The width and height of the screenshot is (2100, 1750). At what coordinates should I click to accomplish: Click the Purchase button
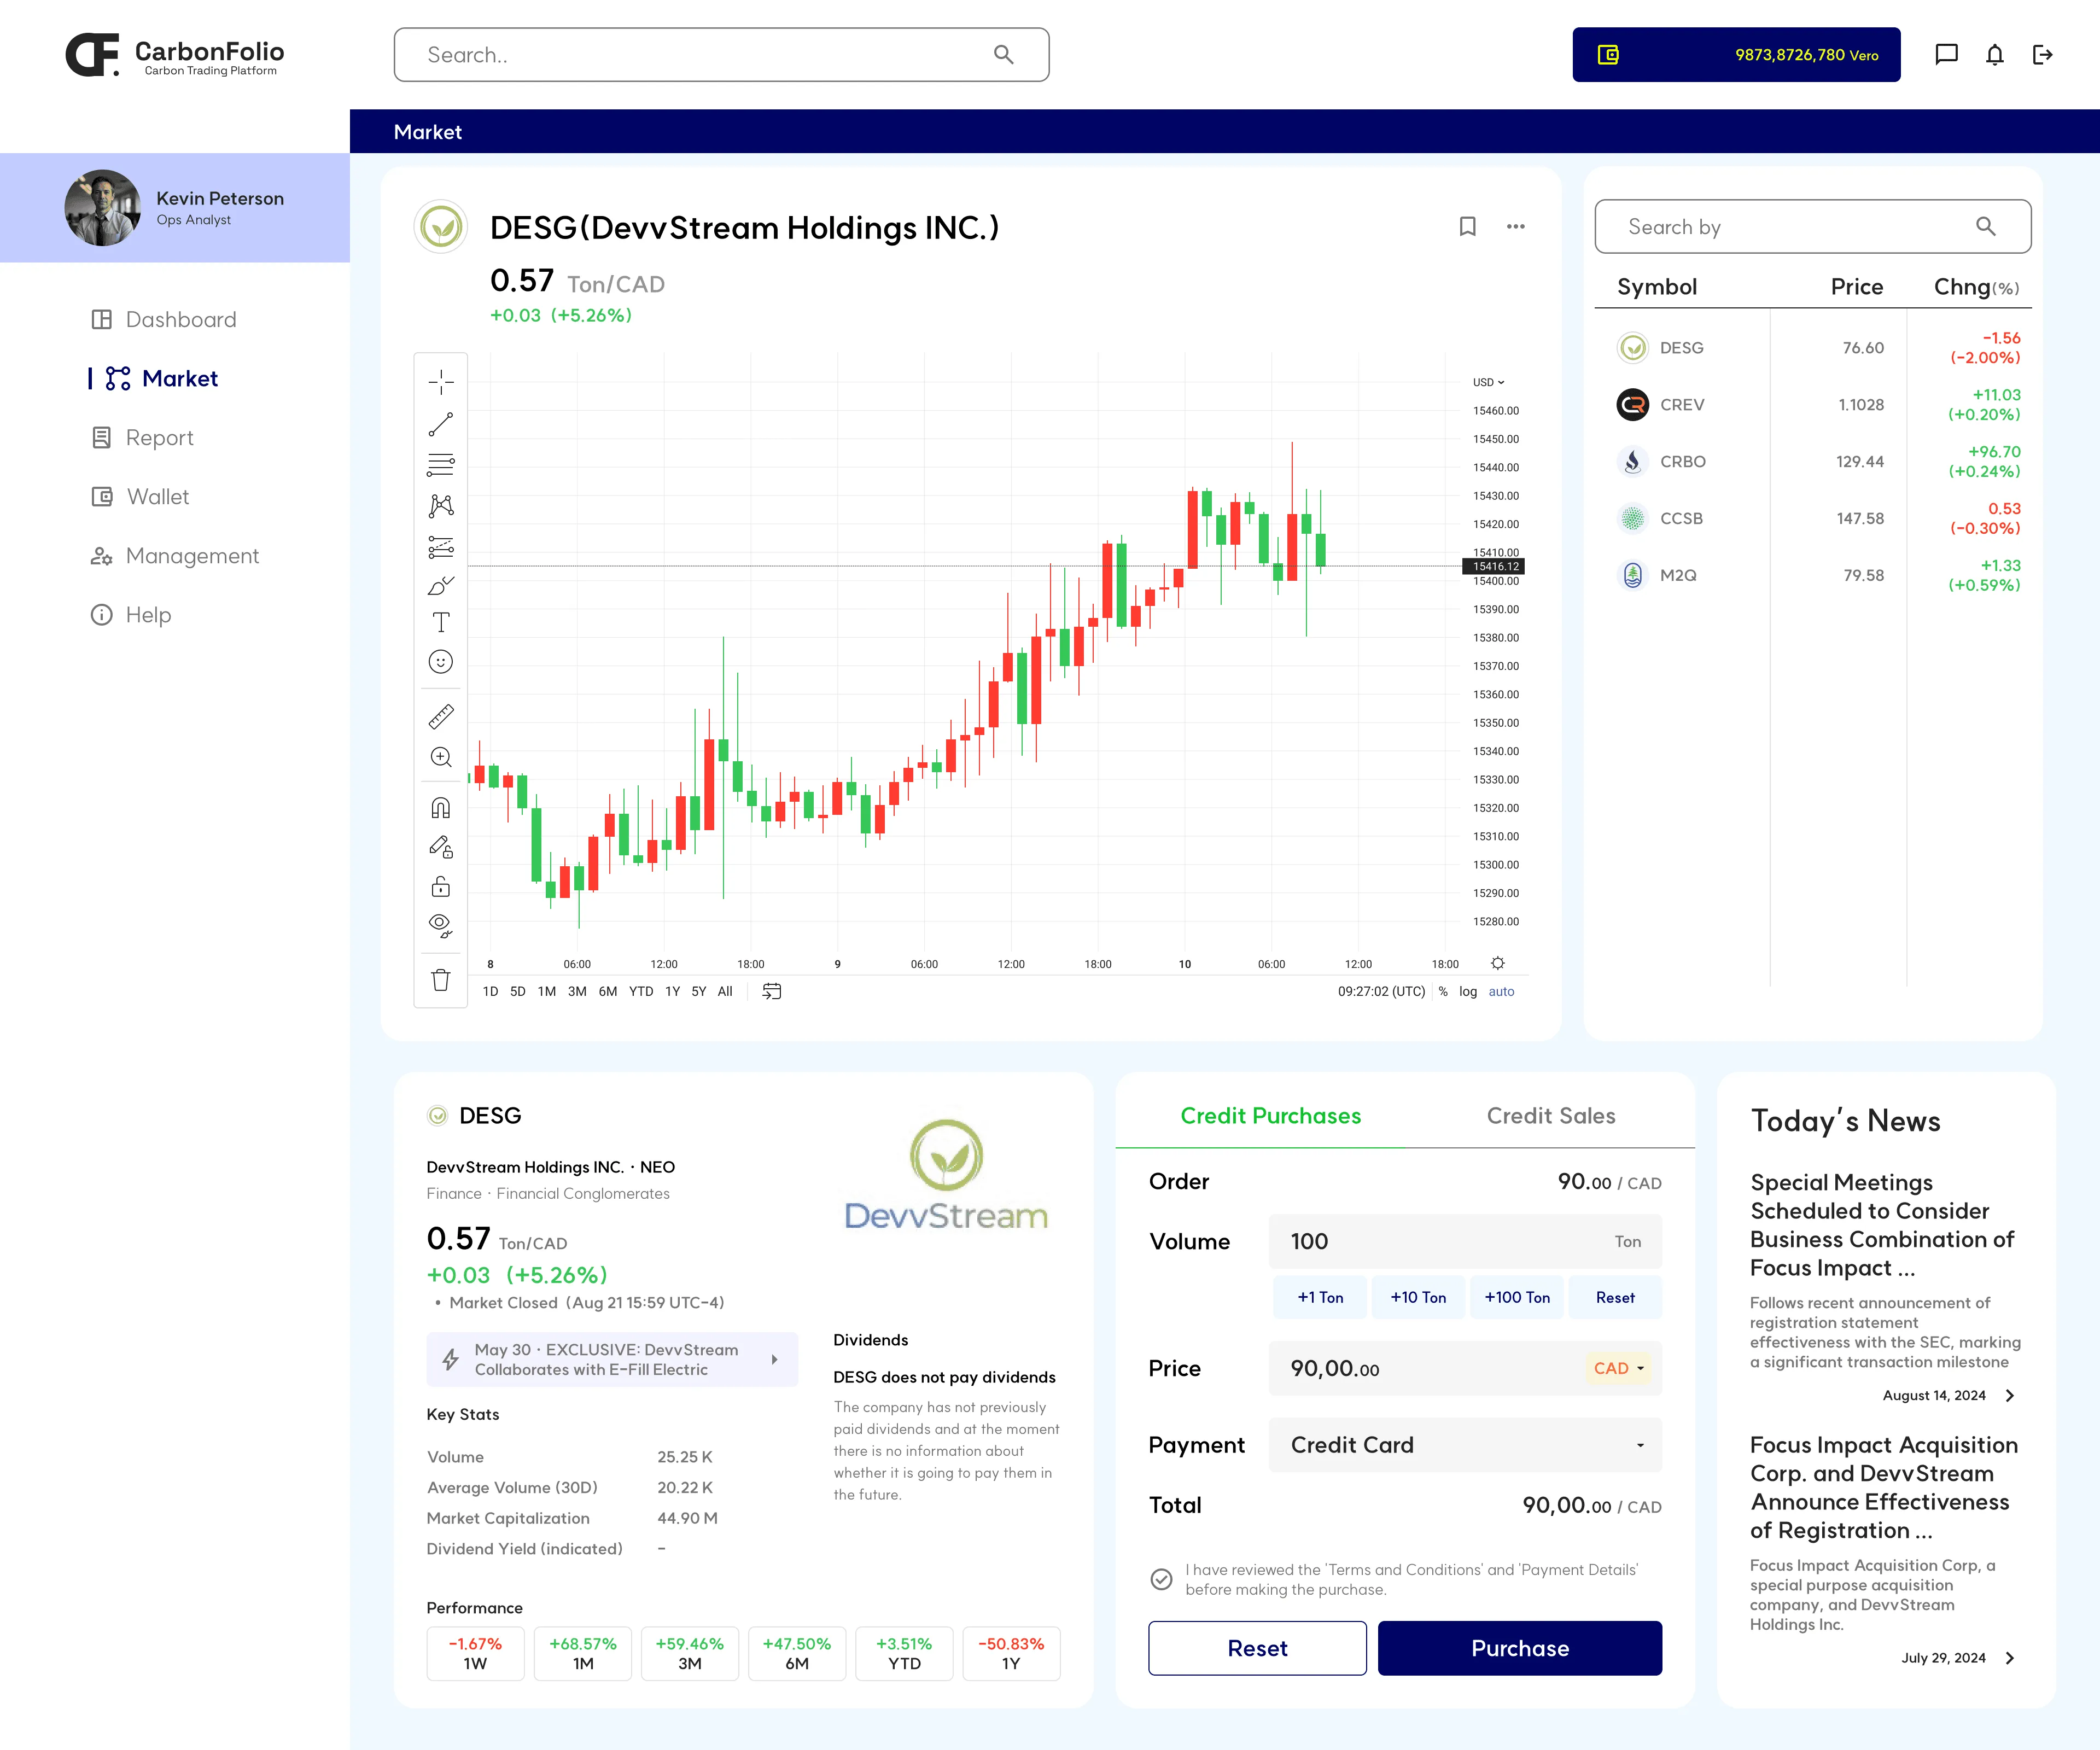1519,1648
